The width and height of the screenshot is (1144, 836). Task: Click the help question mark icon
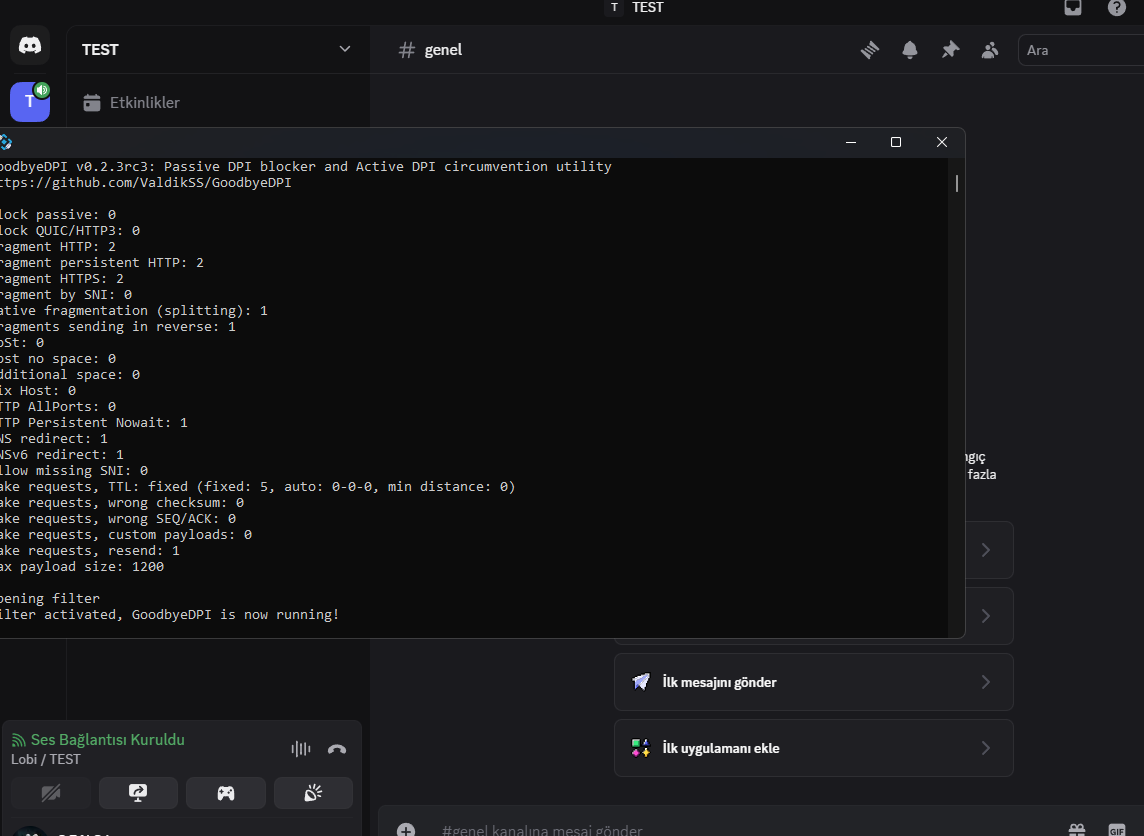coord(1117,8)
